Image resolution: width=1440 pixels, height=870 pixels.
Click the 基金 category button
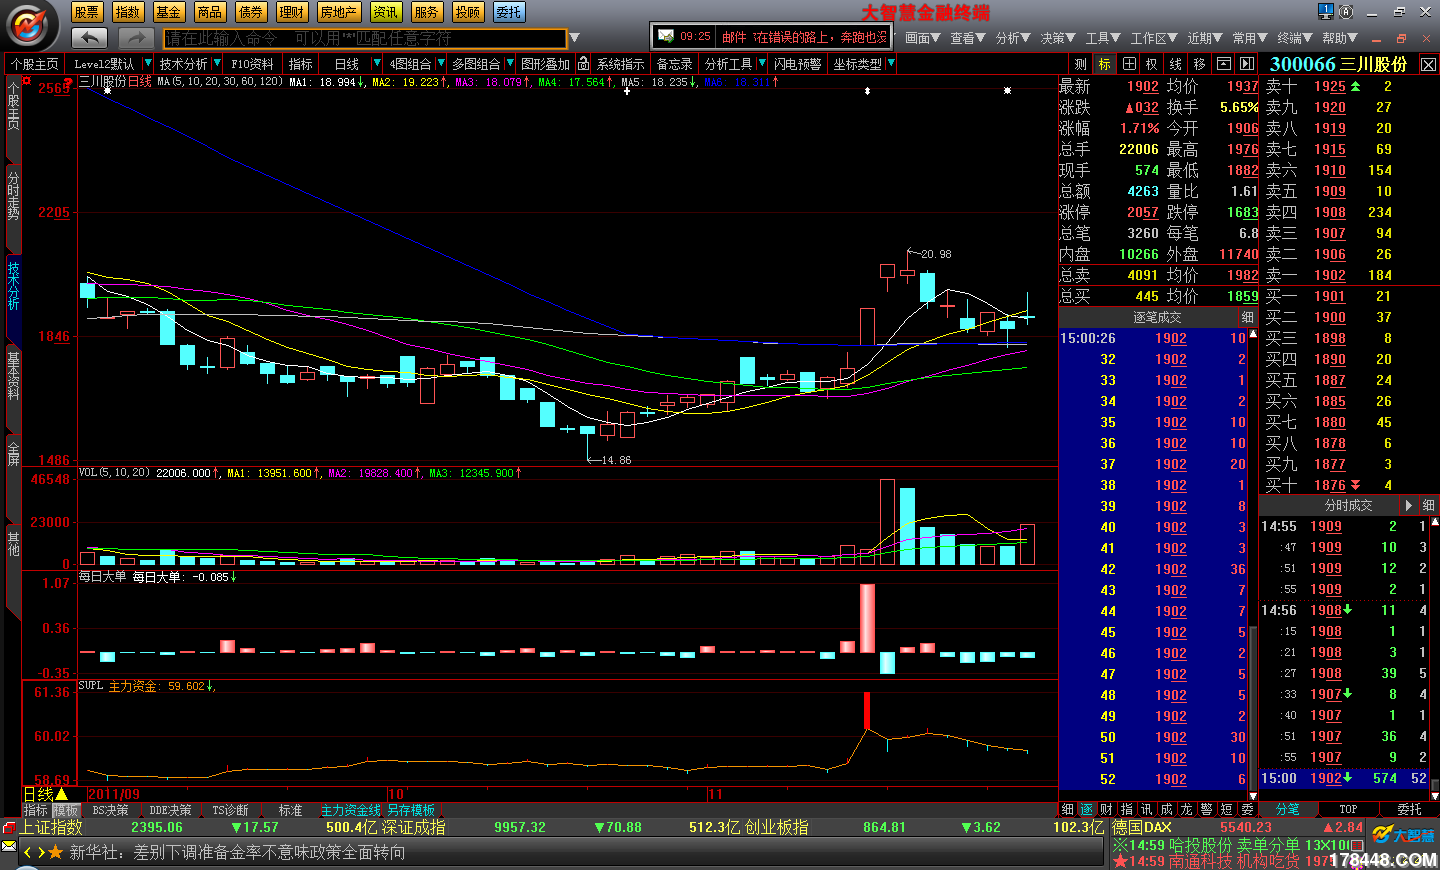pyautogui.click(x=168, y=12)
